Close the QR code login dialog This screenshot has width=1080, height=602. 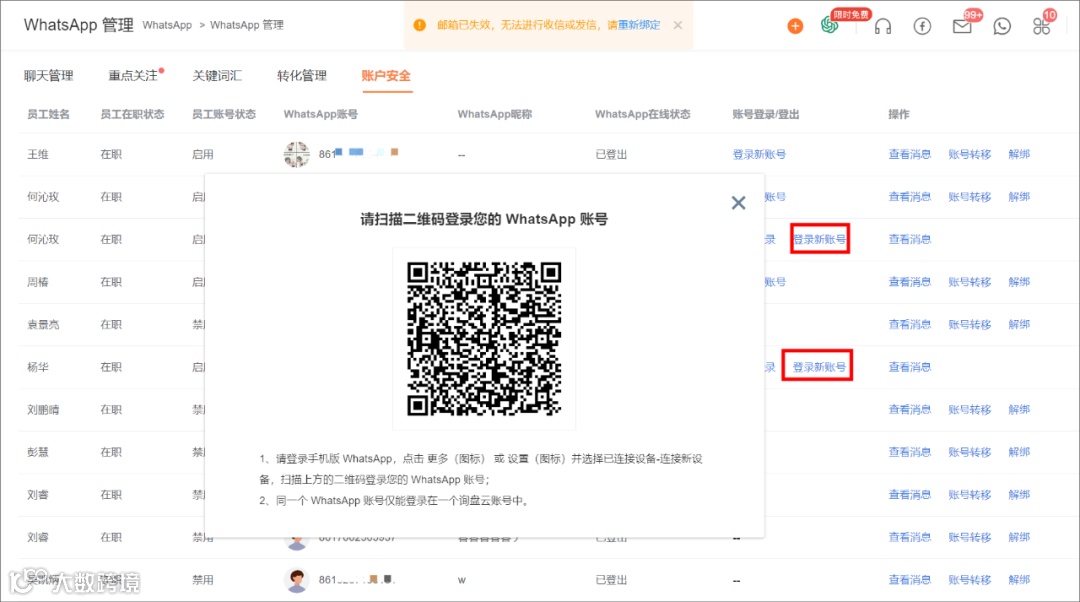point(738,203)
